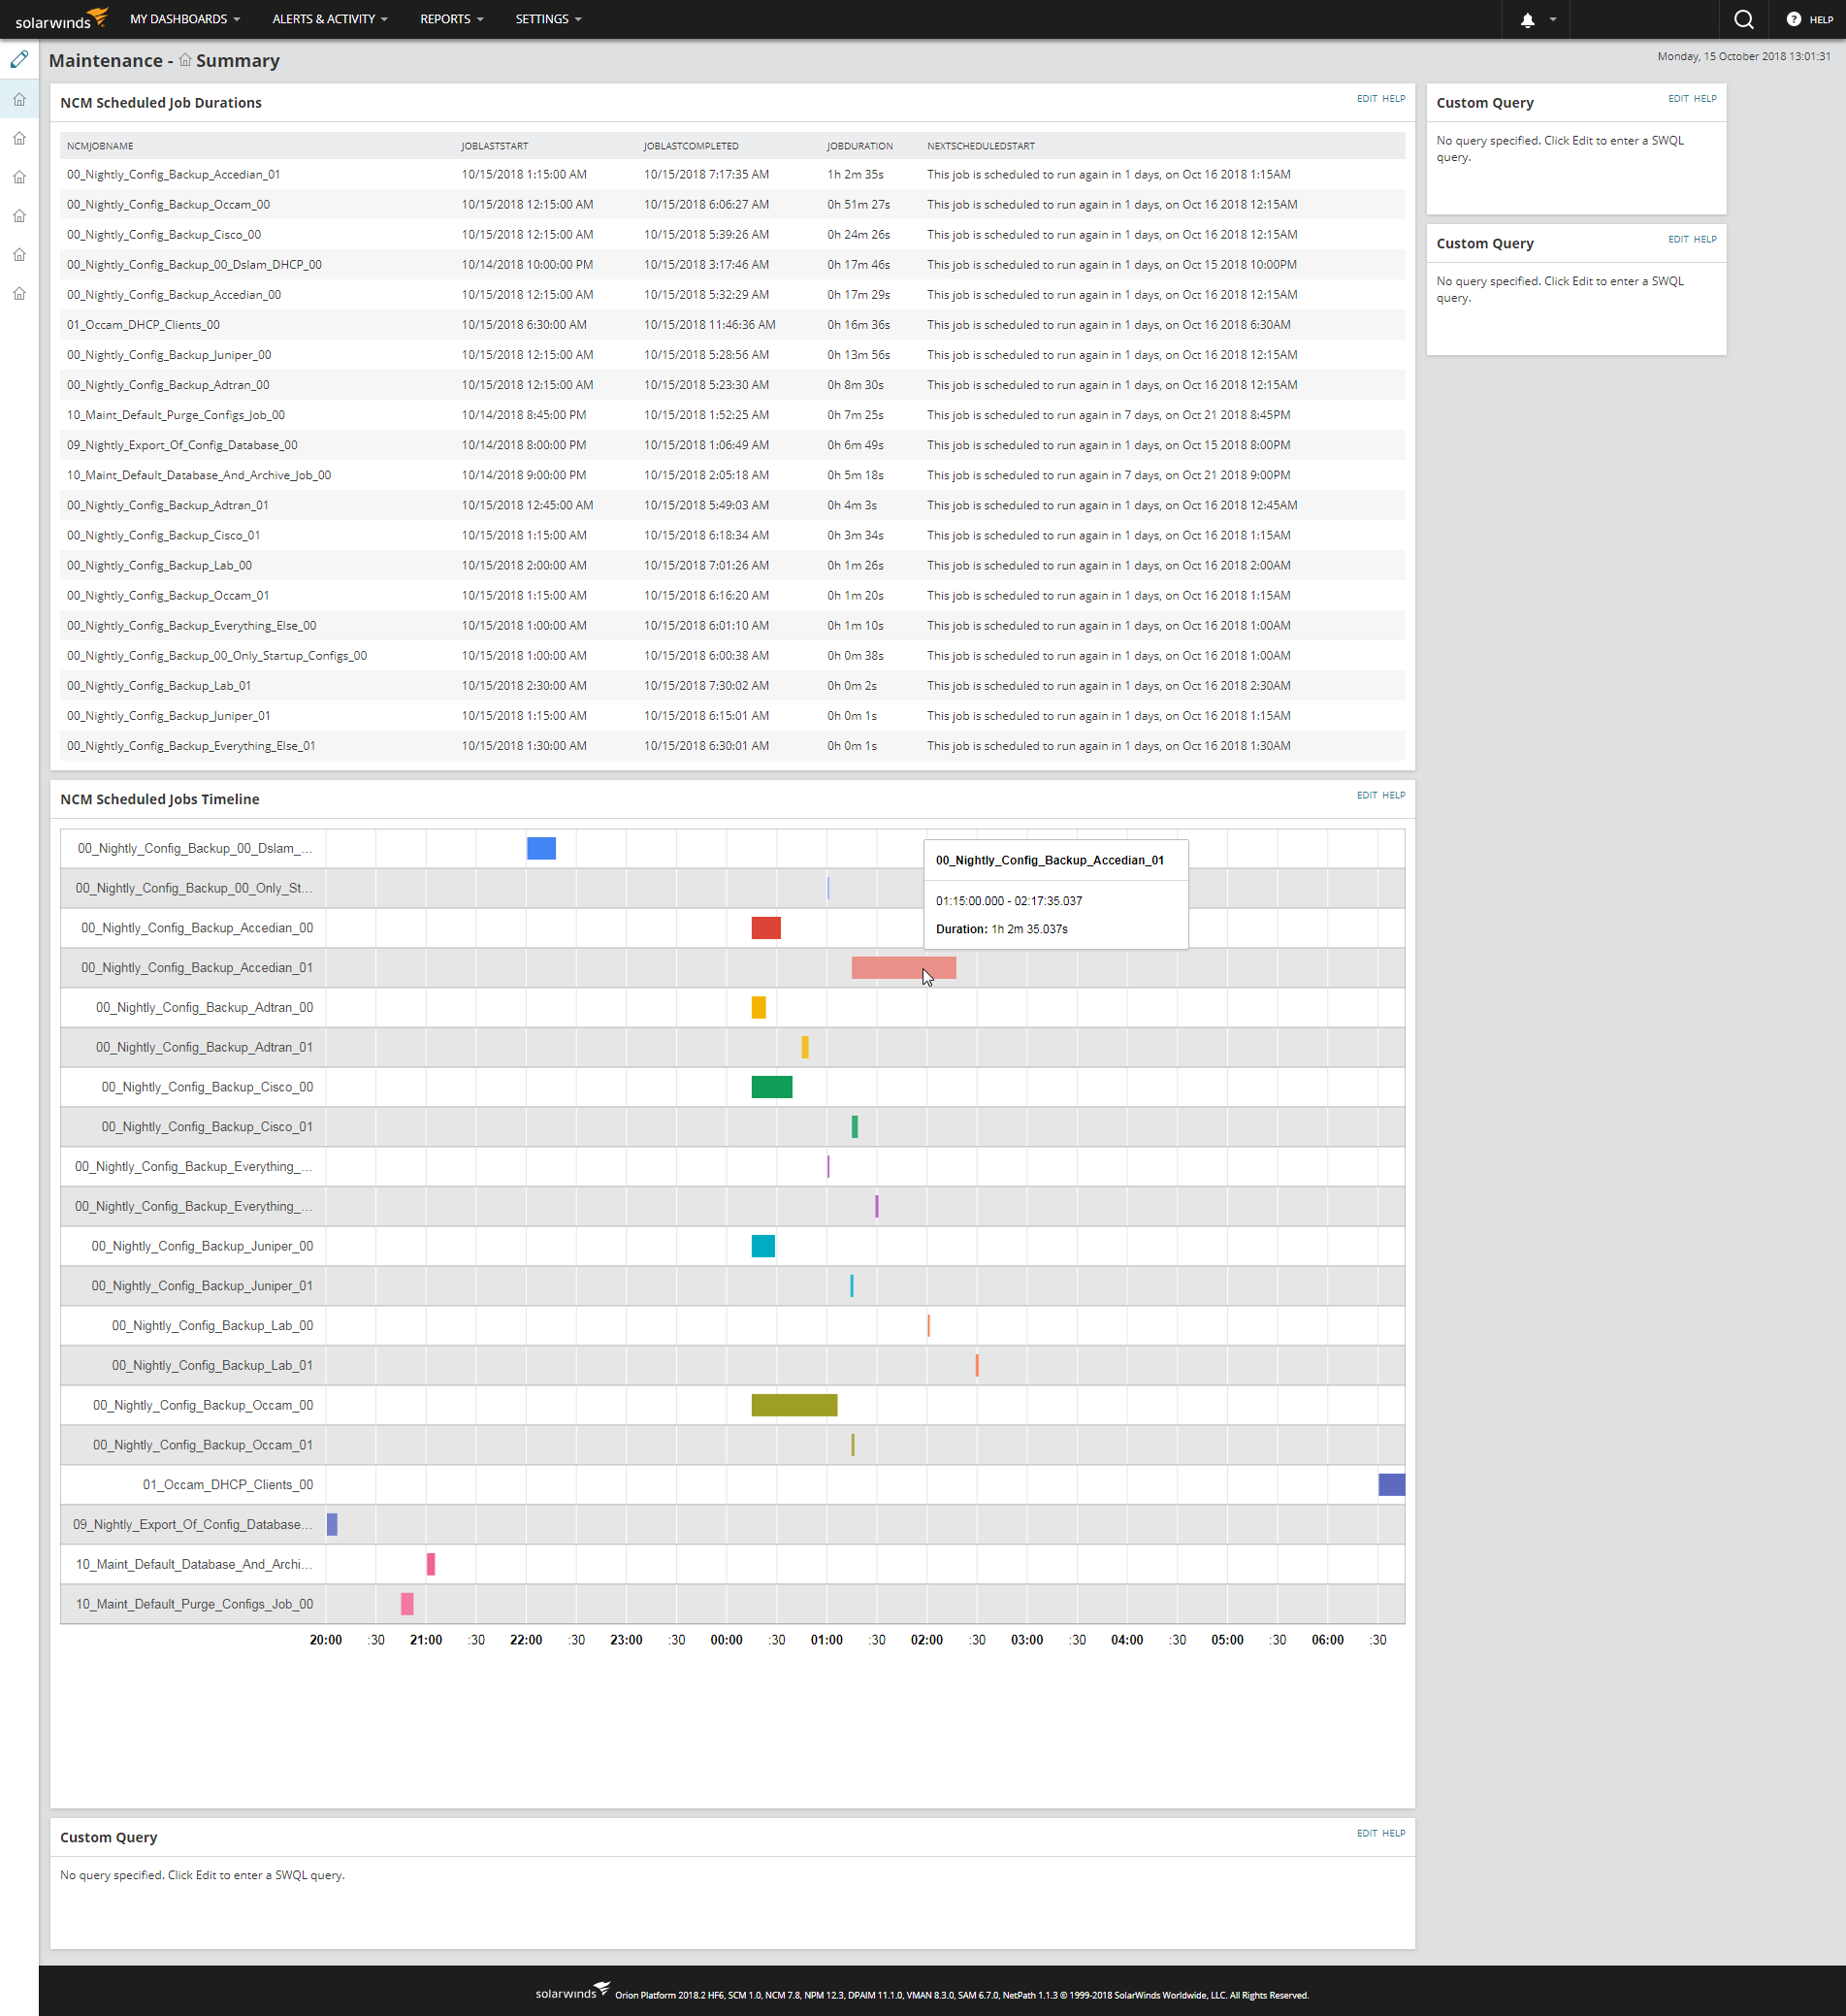This screenshot has height=2016, width=1846.
Task: Click the duration cell "0h 24m 26s"
Action: 859,235
